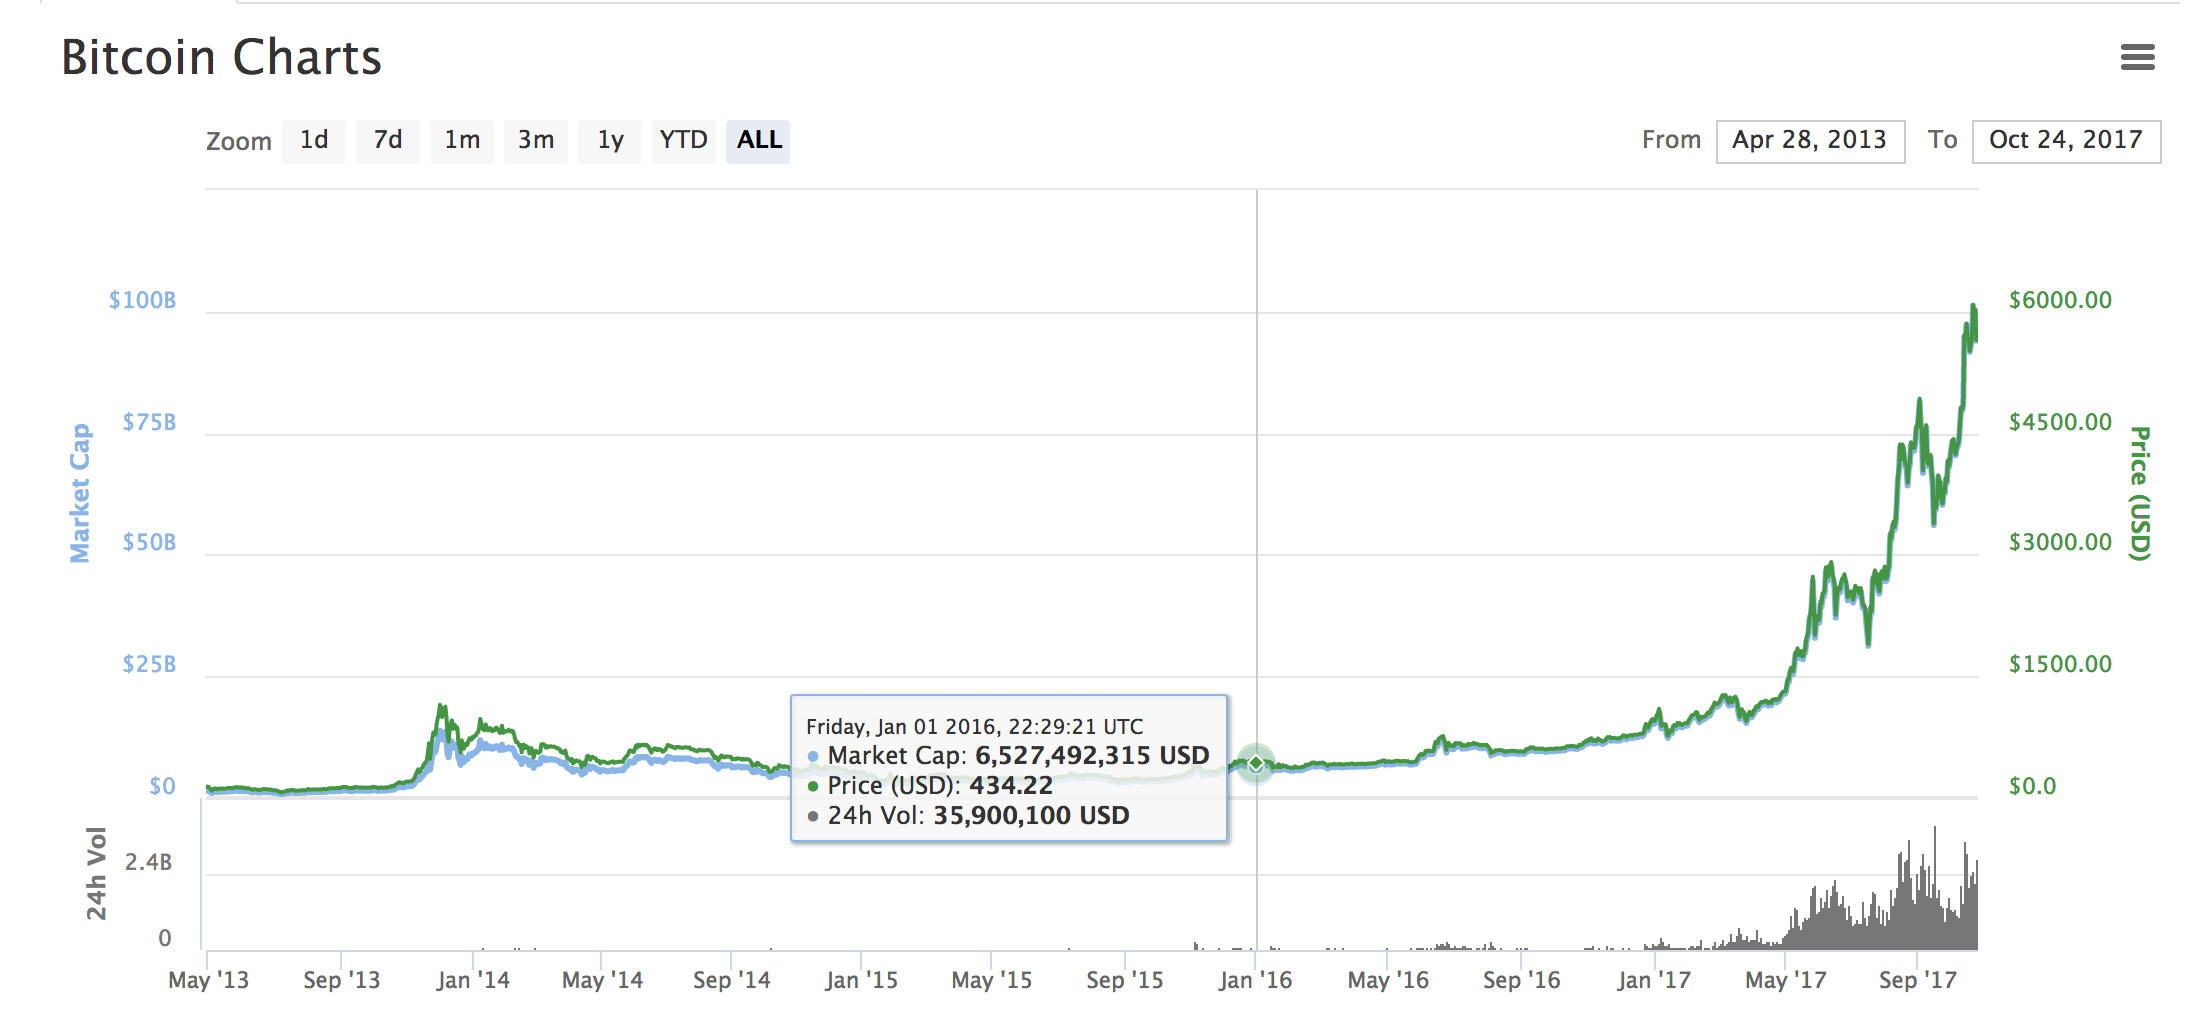Click the Price (USD) axis title
Image resolution: width=2206 pixels, height=1024 pixels.
click(2139, 493)
